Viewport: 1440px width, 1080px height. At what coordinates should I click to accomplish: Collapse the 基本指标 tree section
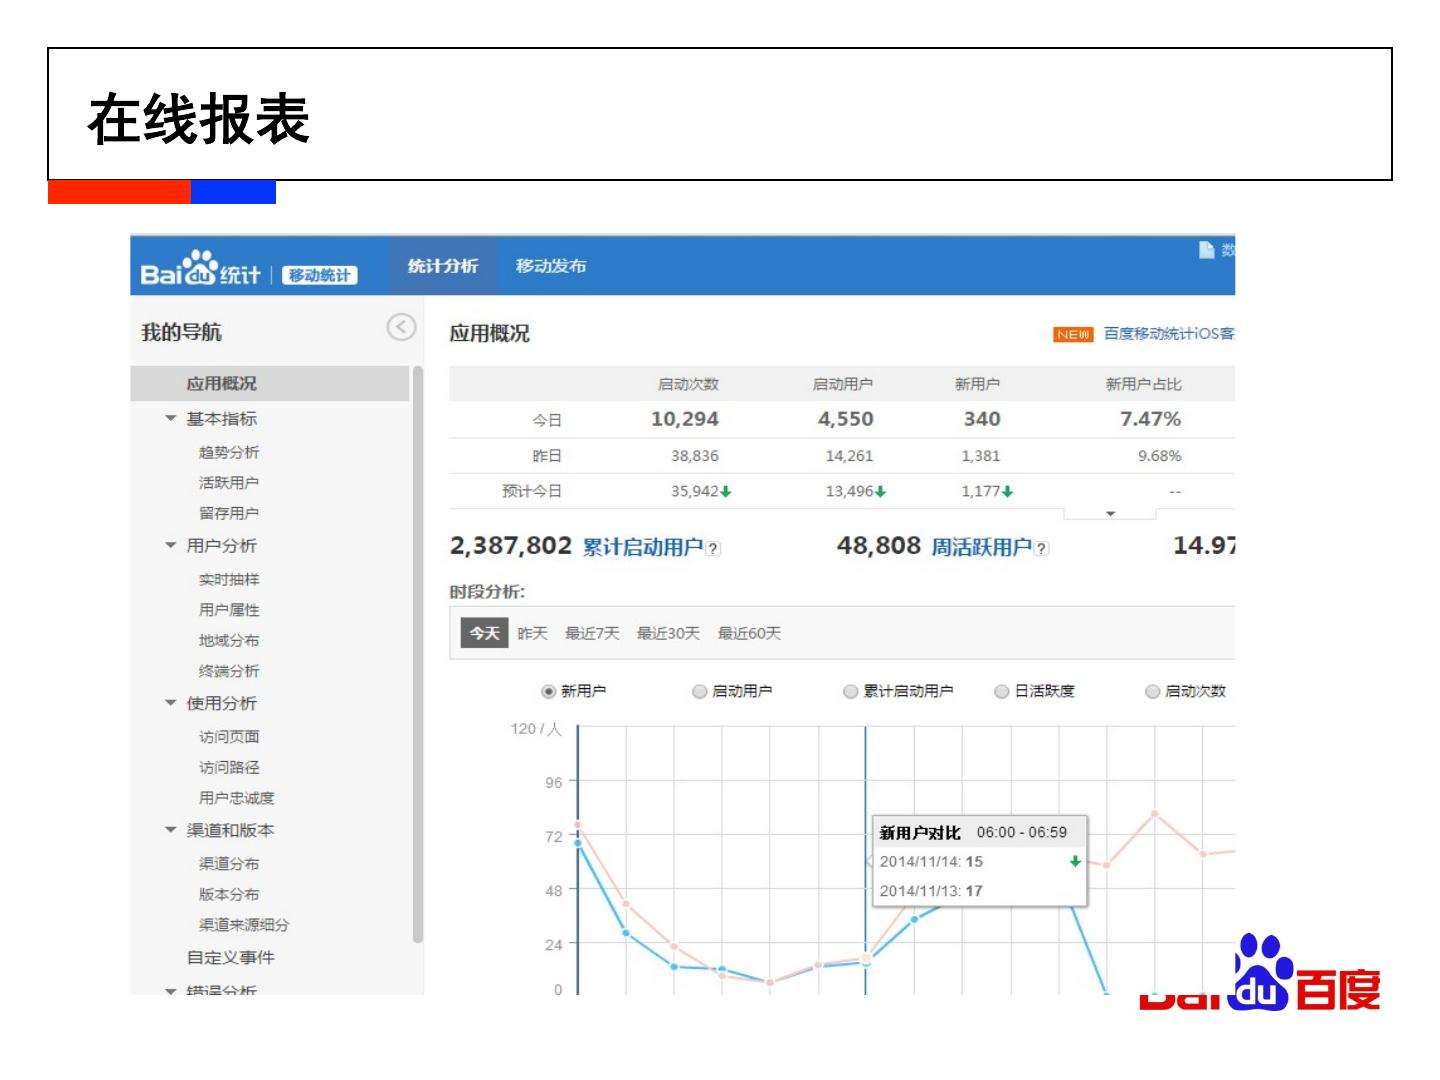point(171,419)
